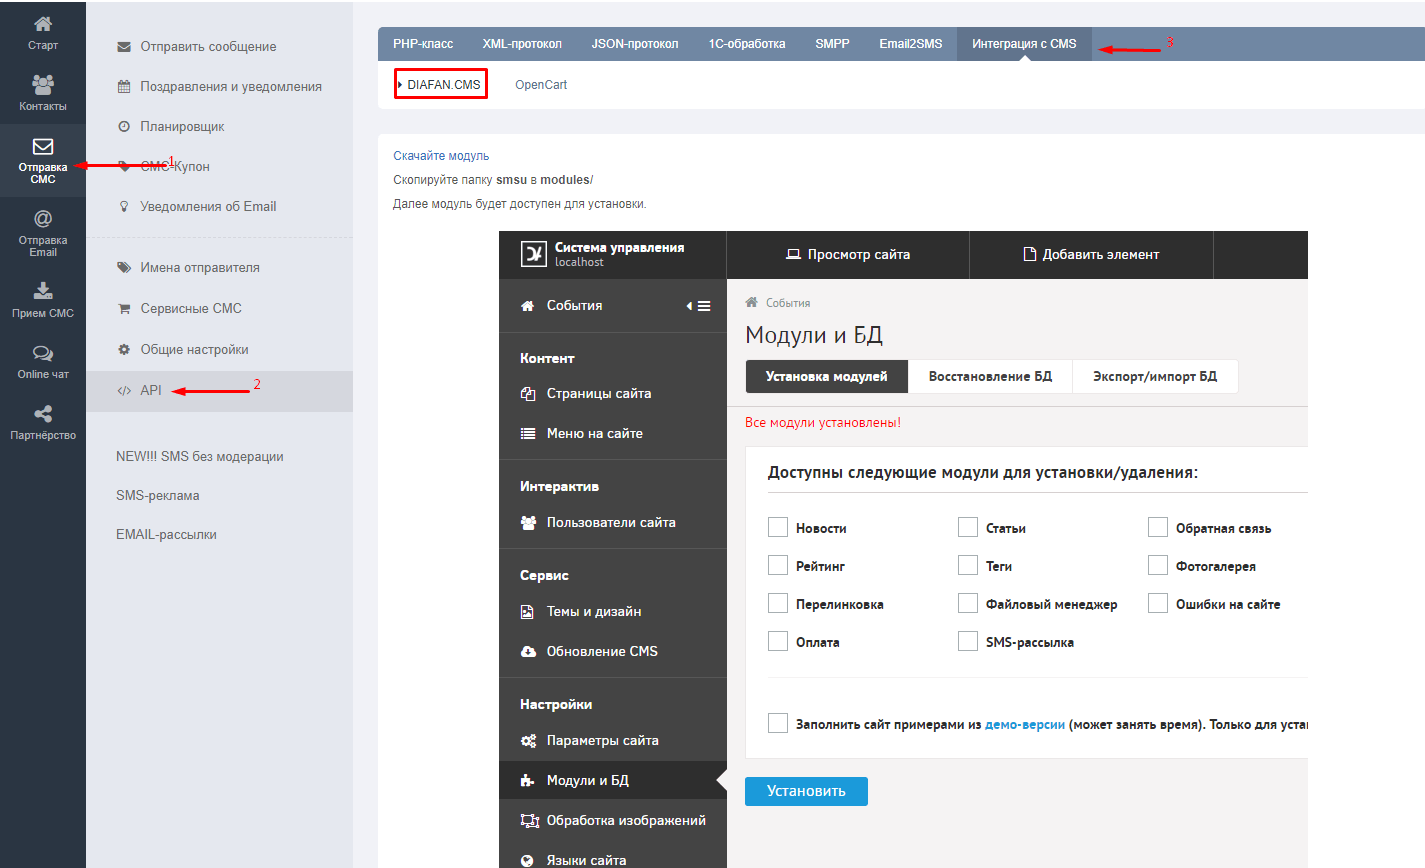
Task: Open the XML-протокол tab
Action: [x=522, y=44]
